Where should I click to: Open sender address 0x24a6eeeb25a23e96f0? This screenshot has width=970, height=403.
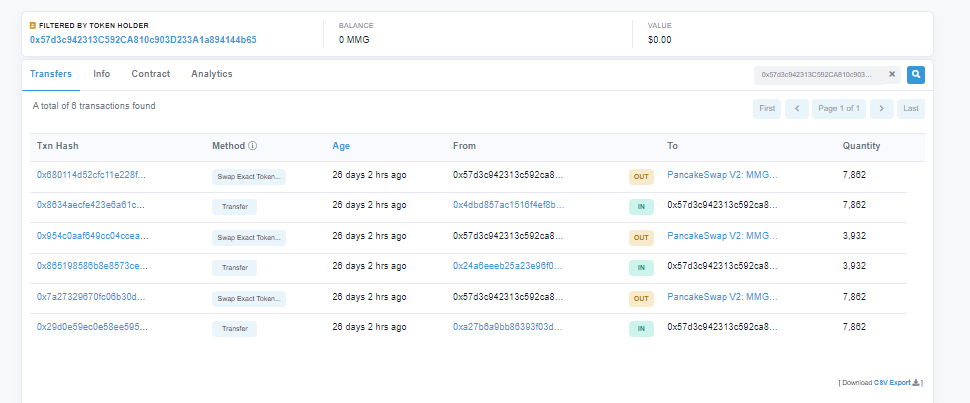click(509, 266)
